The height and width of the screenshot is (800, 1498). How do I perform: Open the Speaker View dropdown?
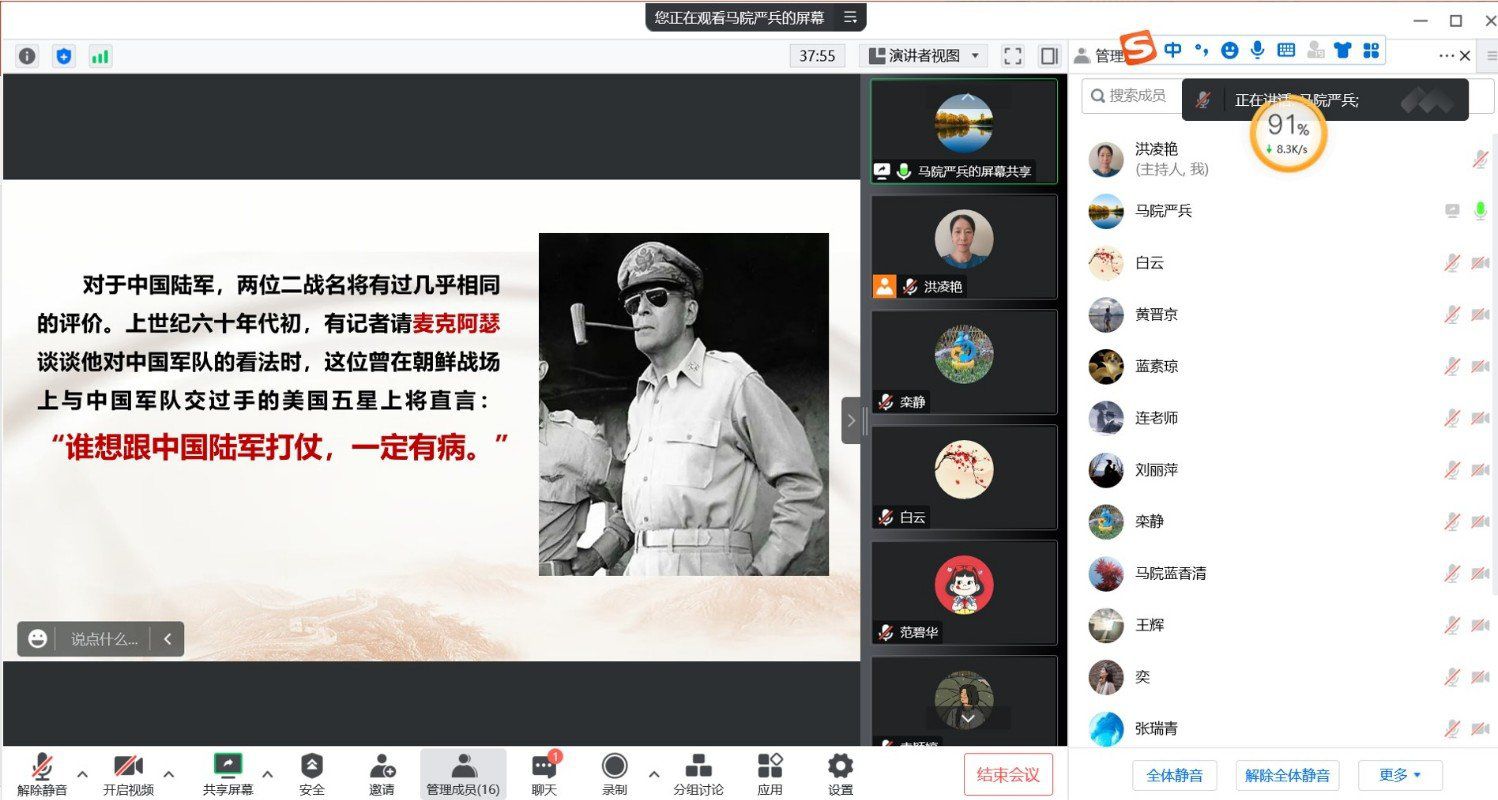tap(924, 56)
